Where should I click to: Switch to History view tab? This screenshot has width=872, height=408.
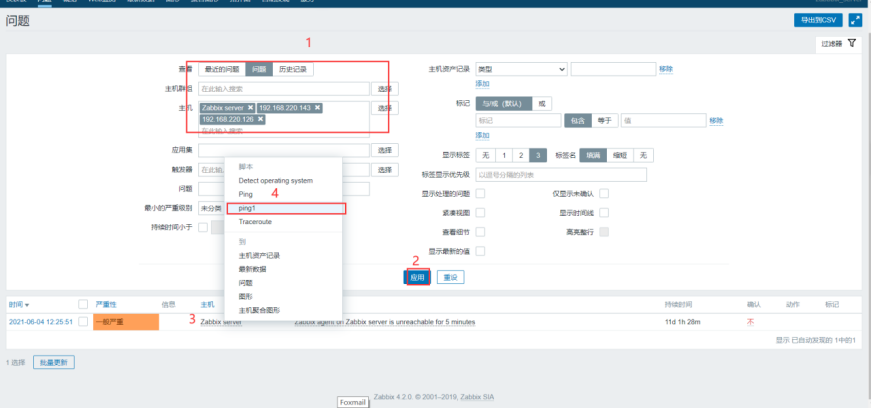coord(293,69)
